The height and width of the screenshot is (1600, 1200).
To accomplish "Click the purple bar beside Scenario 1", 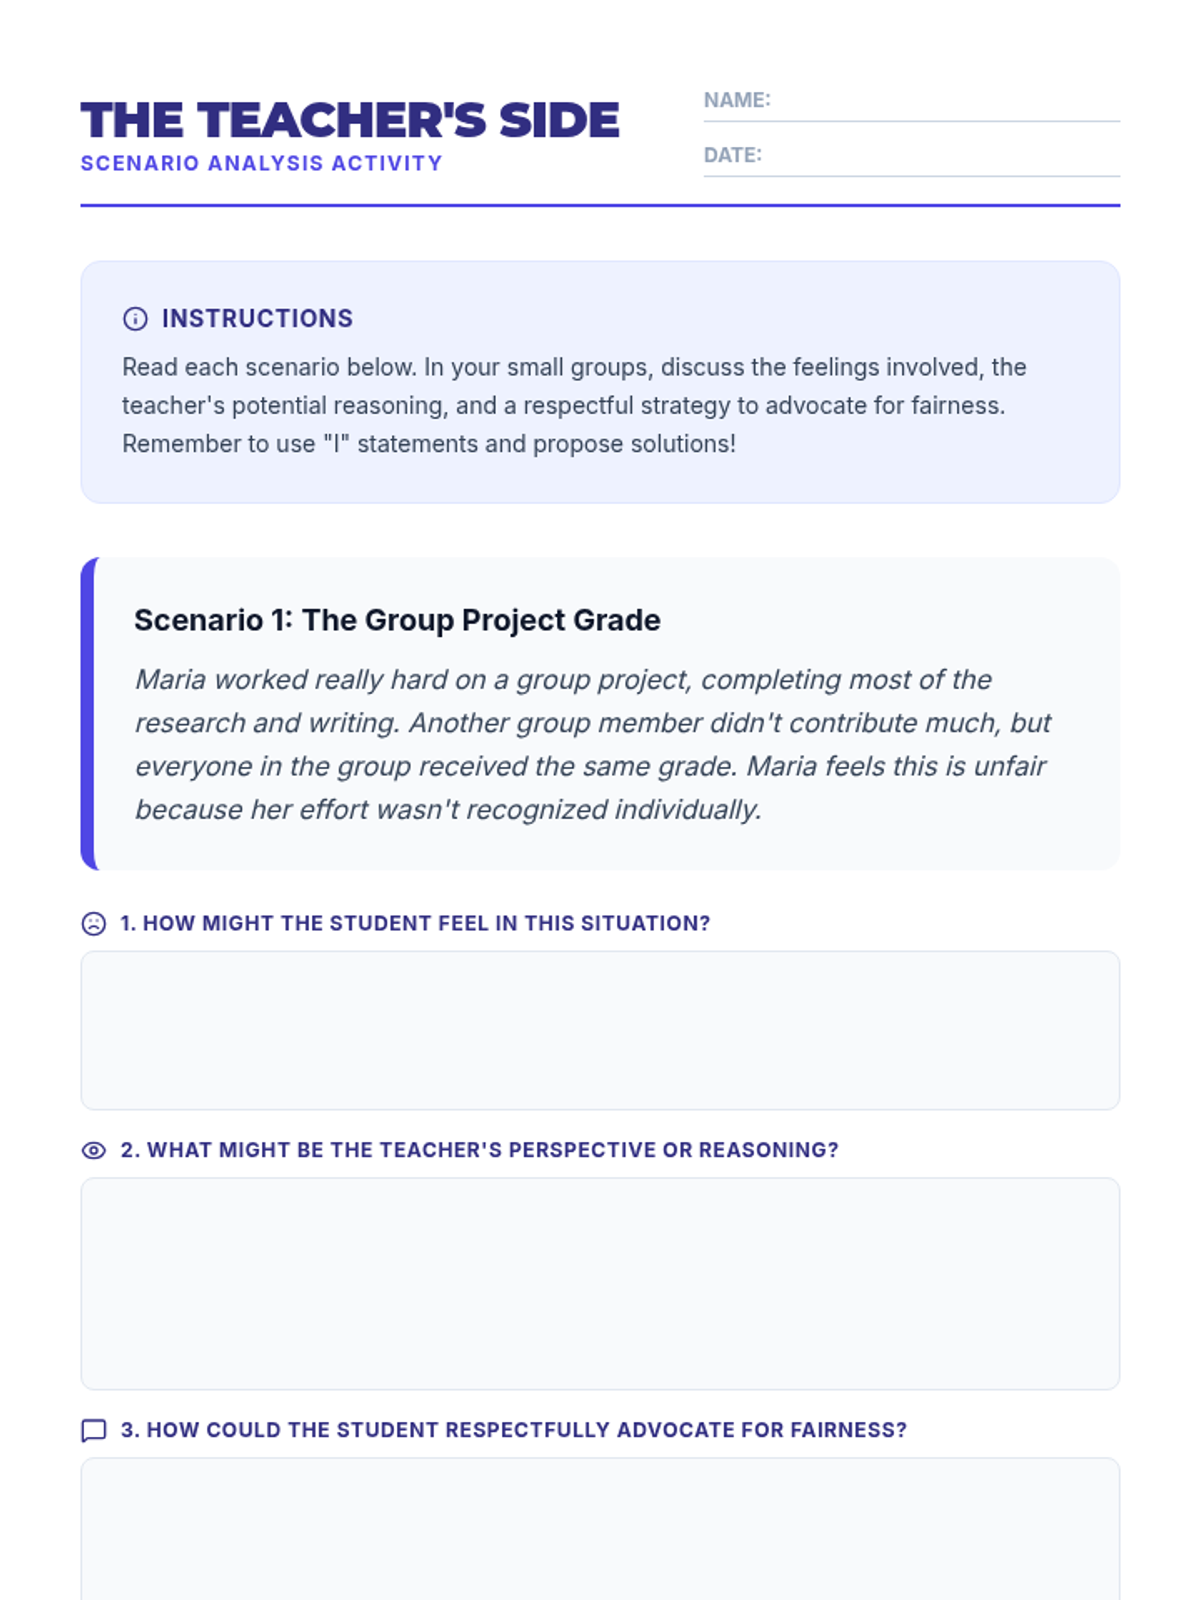I will (88, 714).
